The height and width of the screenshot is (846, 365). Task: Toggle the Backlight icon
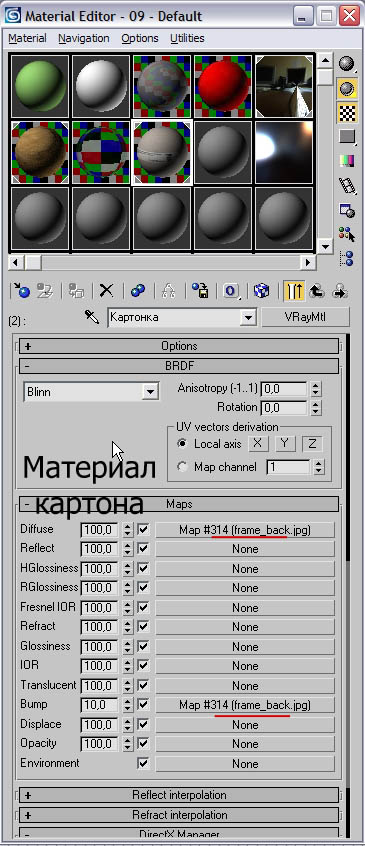347,88
